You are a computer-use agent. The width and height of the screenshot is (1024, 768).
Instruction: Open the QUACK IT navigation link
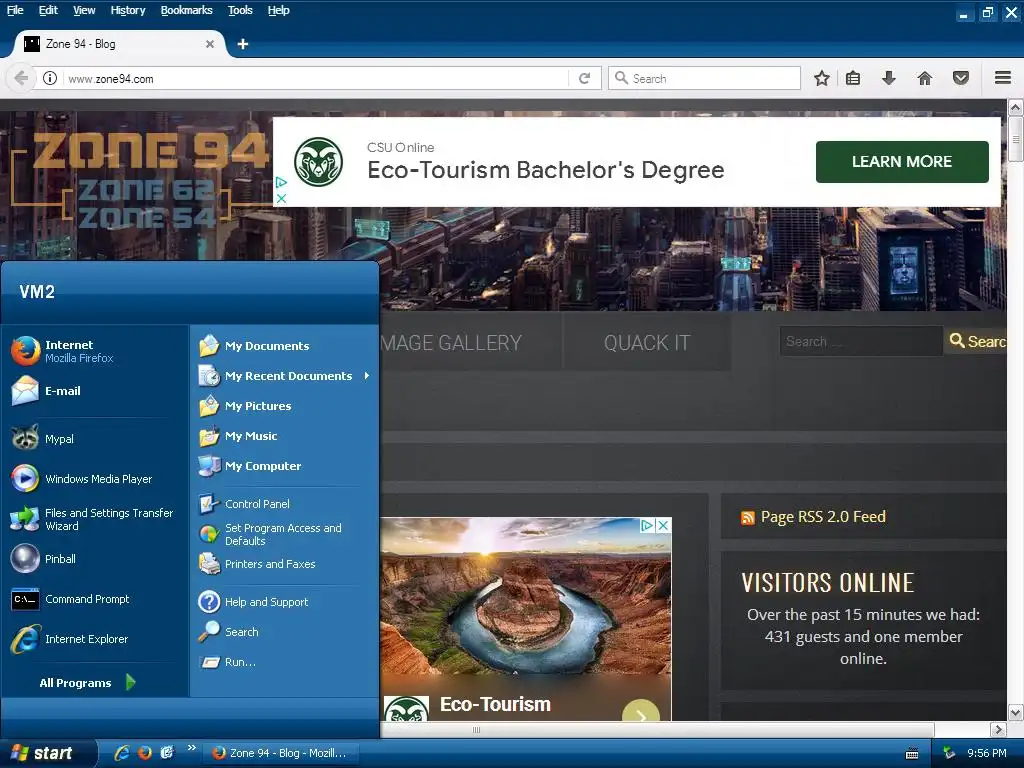pyautogui.click(x=647, y=342)
